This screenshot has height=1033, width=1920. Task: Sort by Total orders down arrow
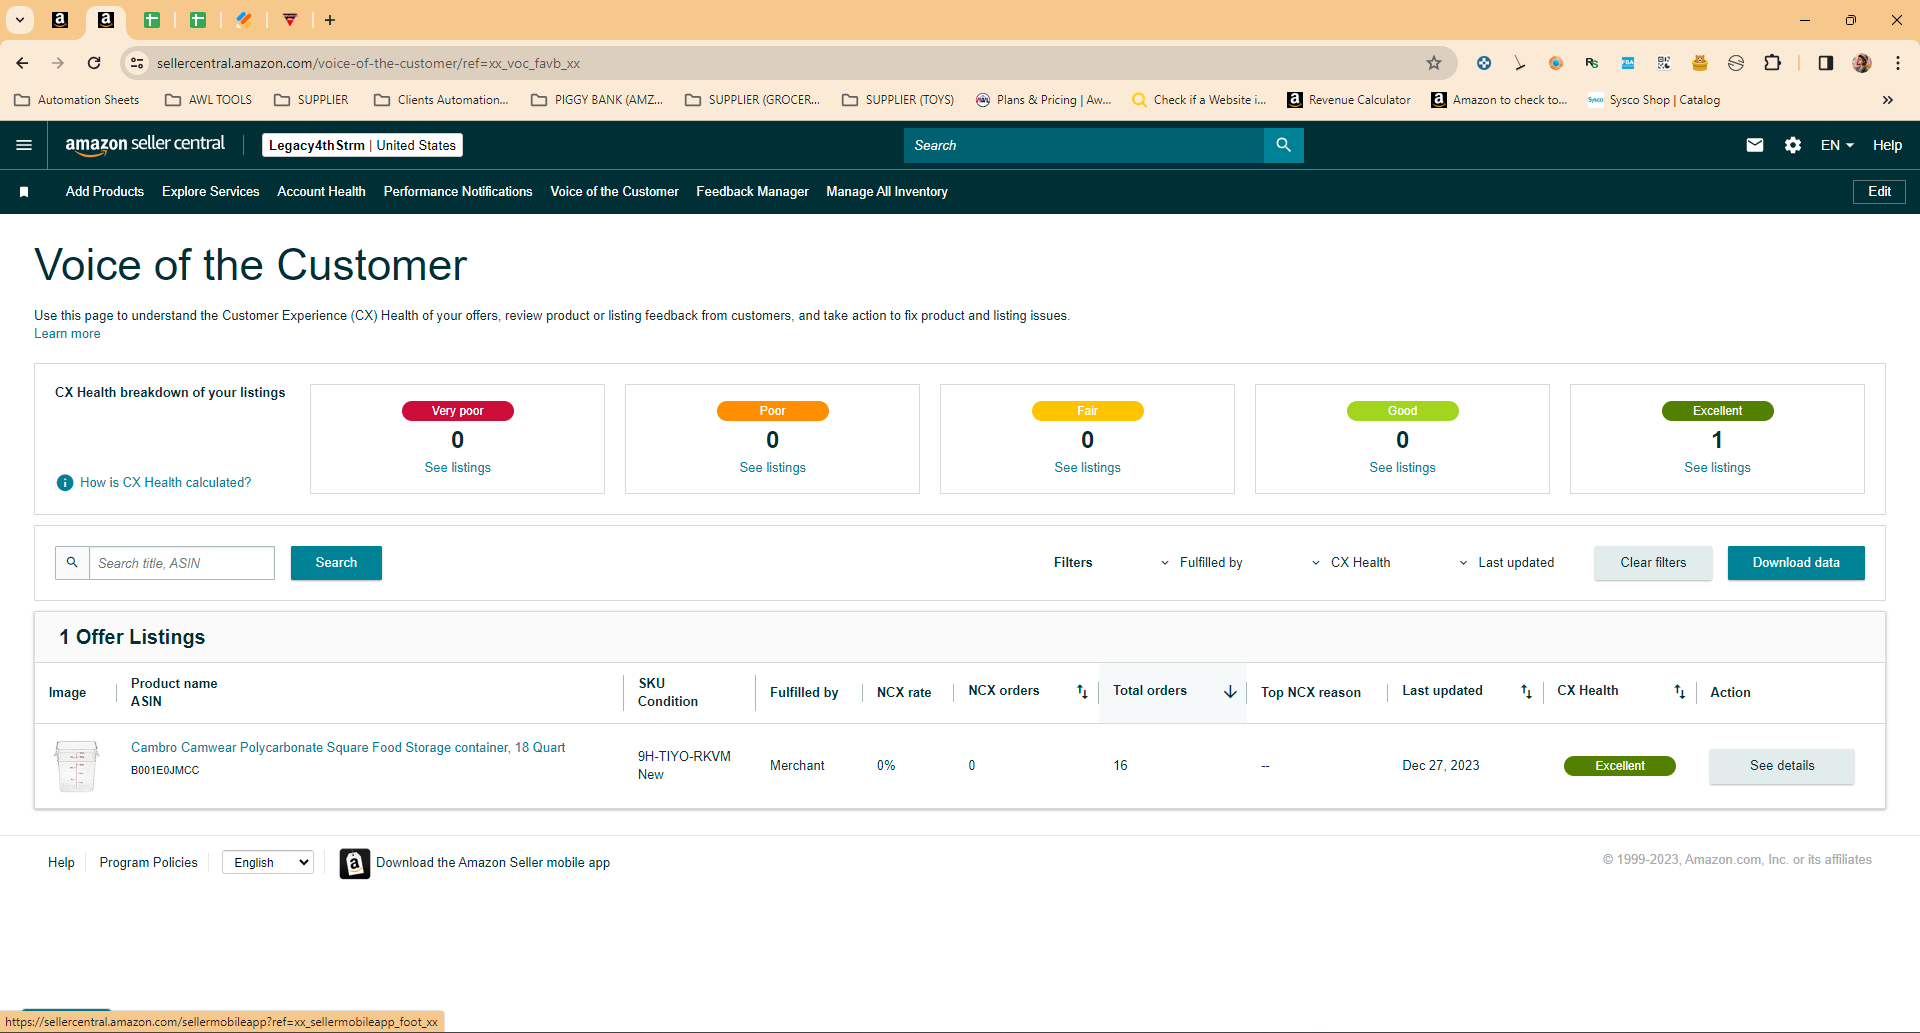coord(1230,692)
